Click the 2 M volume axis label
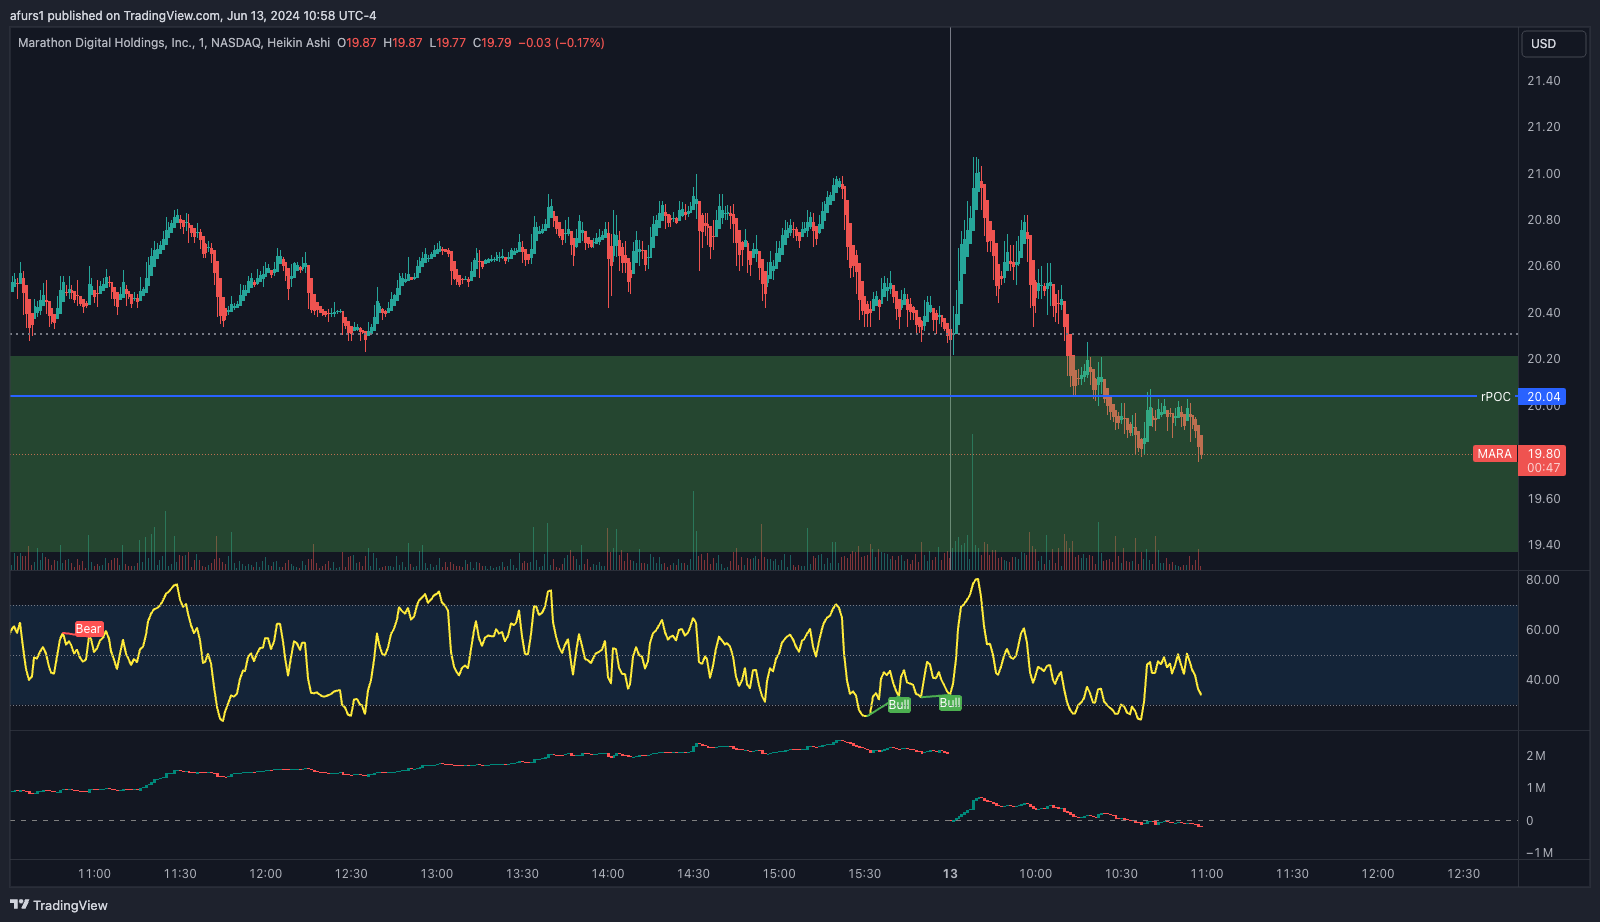 coord(1536,756)
